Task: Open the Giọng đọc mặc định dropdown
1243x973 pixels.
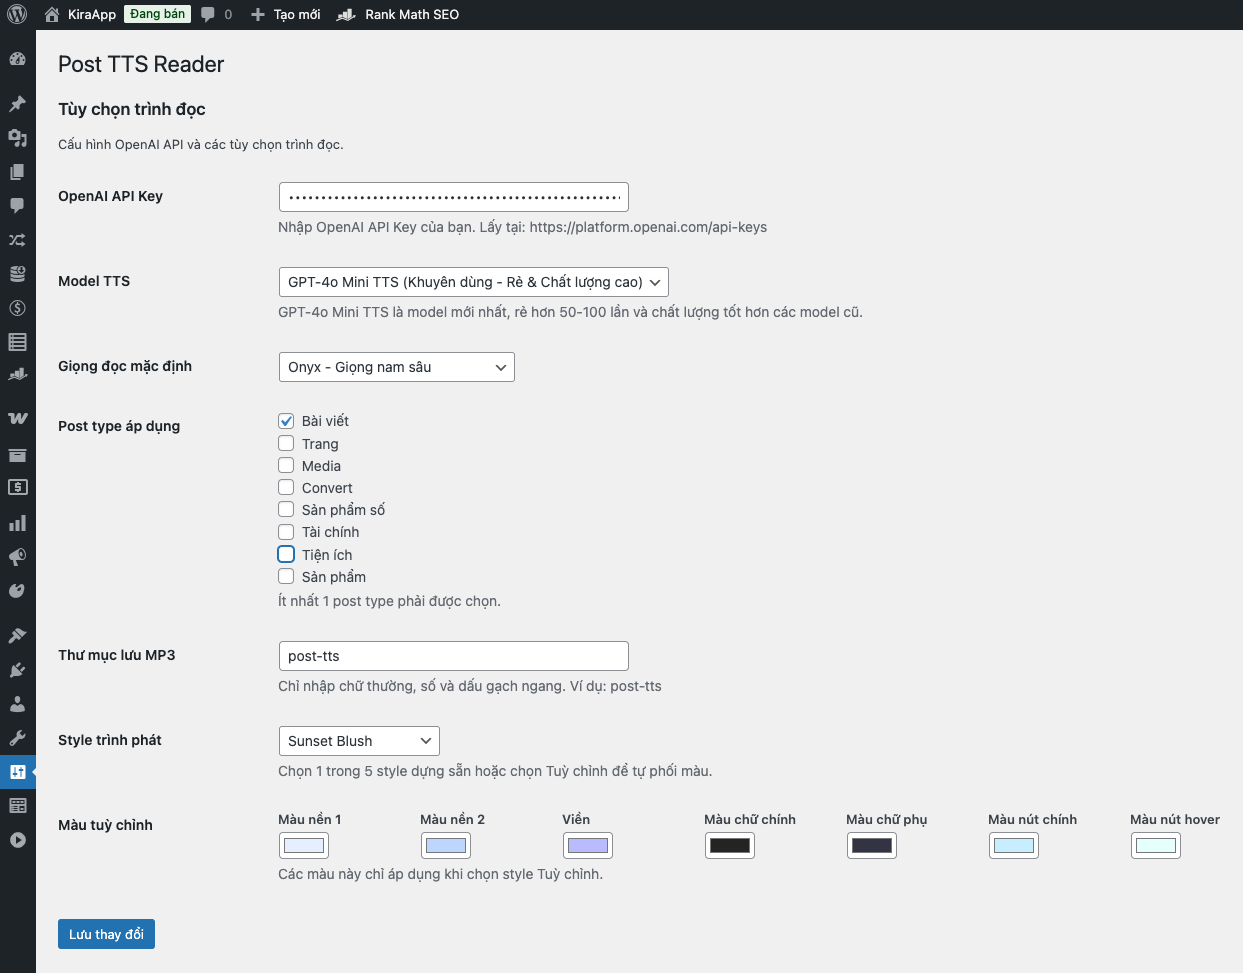Action: click(396, 367)
